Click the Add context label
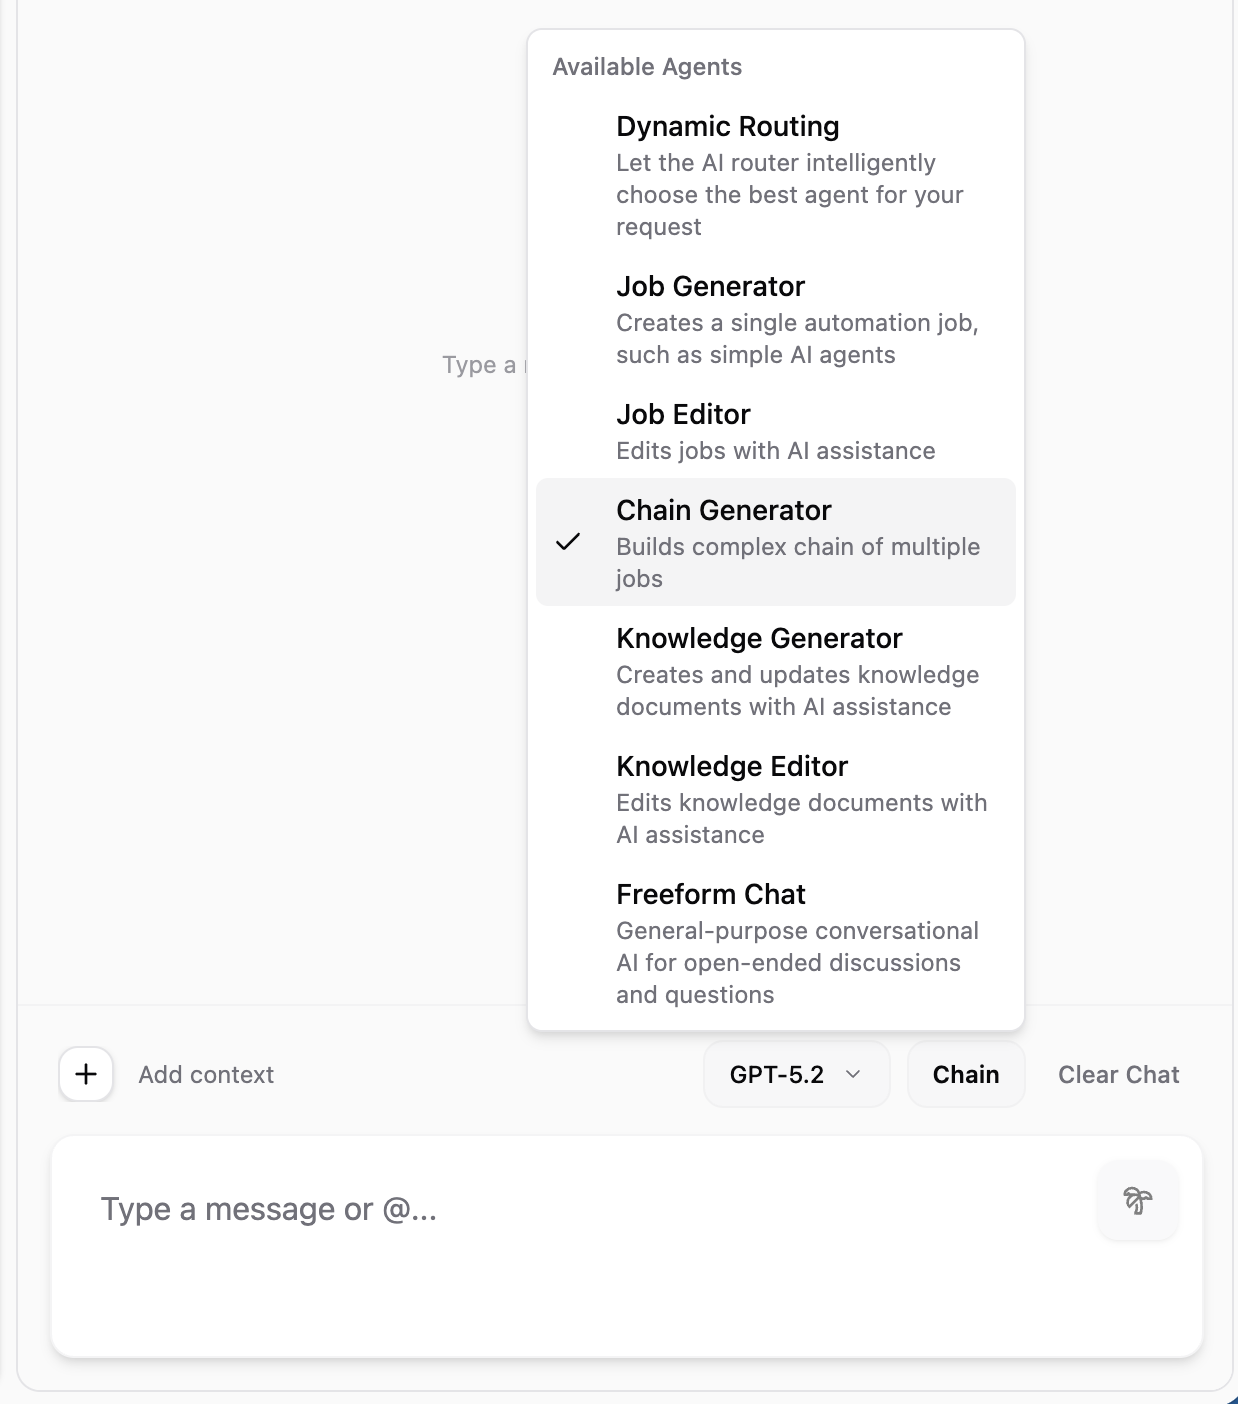The image size is (1238, 1404). 205,1074
